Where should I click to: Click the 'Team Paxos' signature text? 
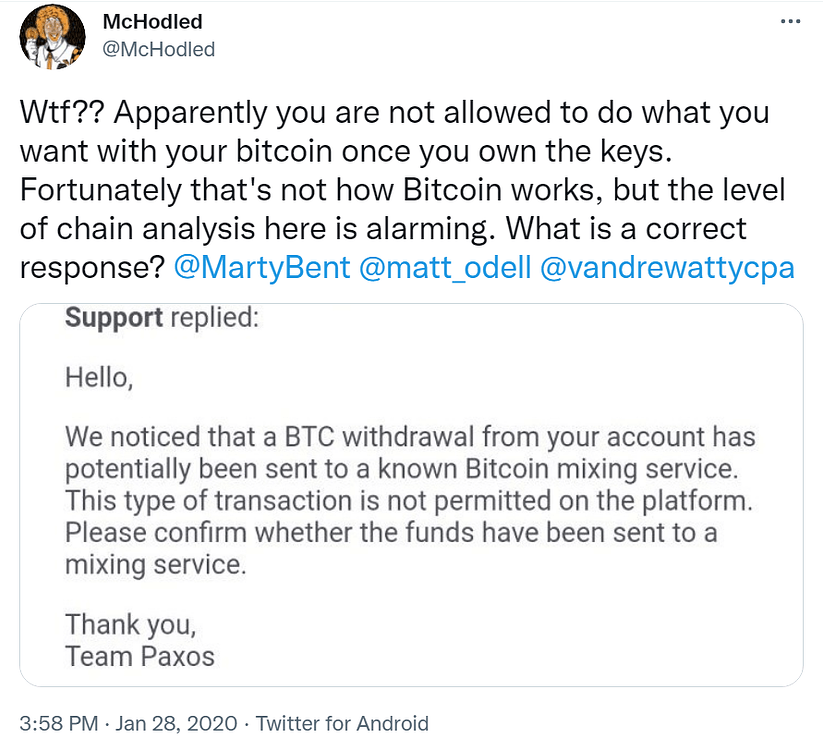click(140, 657)
